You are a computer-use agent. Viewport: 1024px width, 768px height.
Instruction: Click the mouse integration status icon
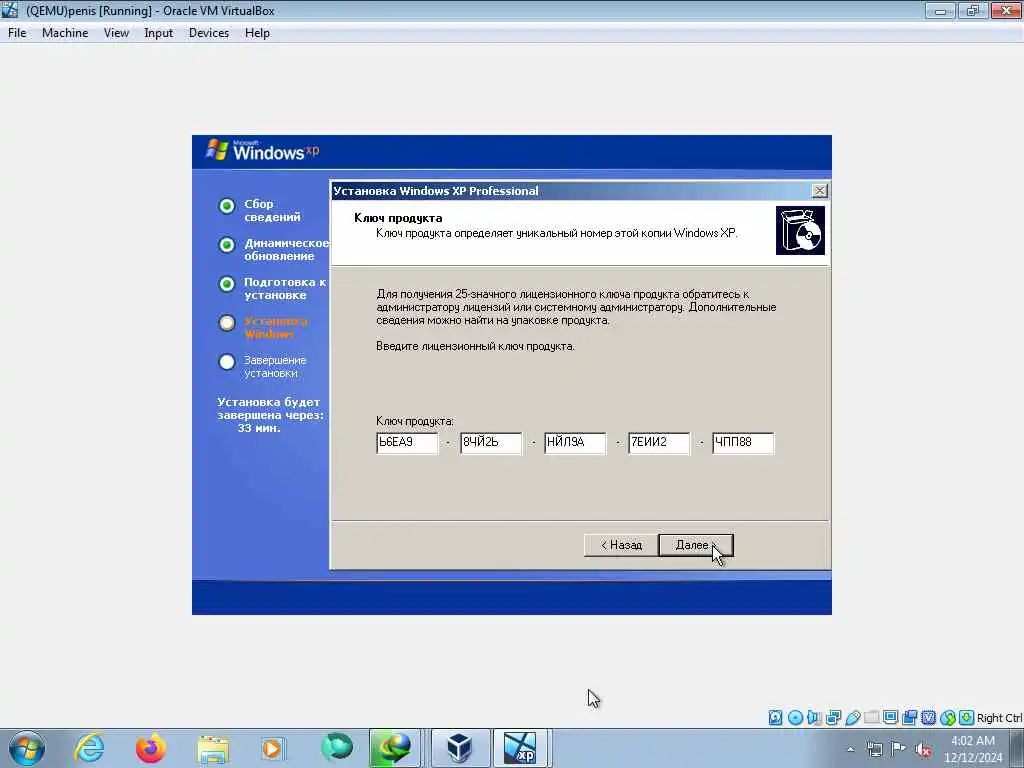[948, 718]
